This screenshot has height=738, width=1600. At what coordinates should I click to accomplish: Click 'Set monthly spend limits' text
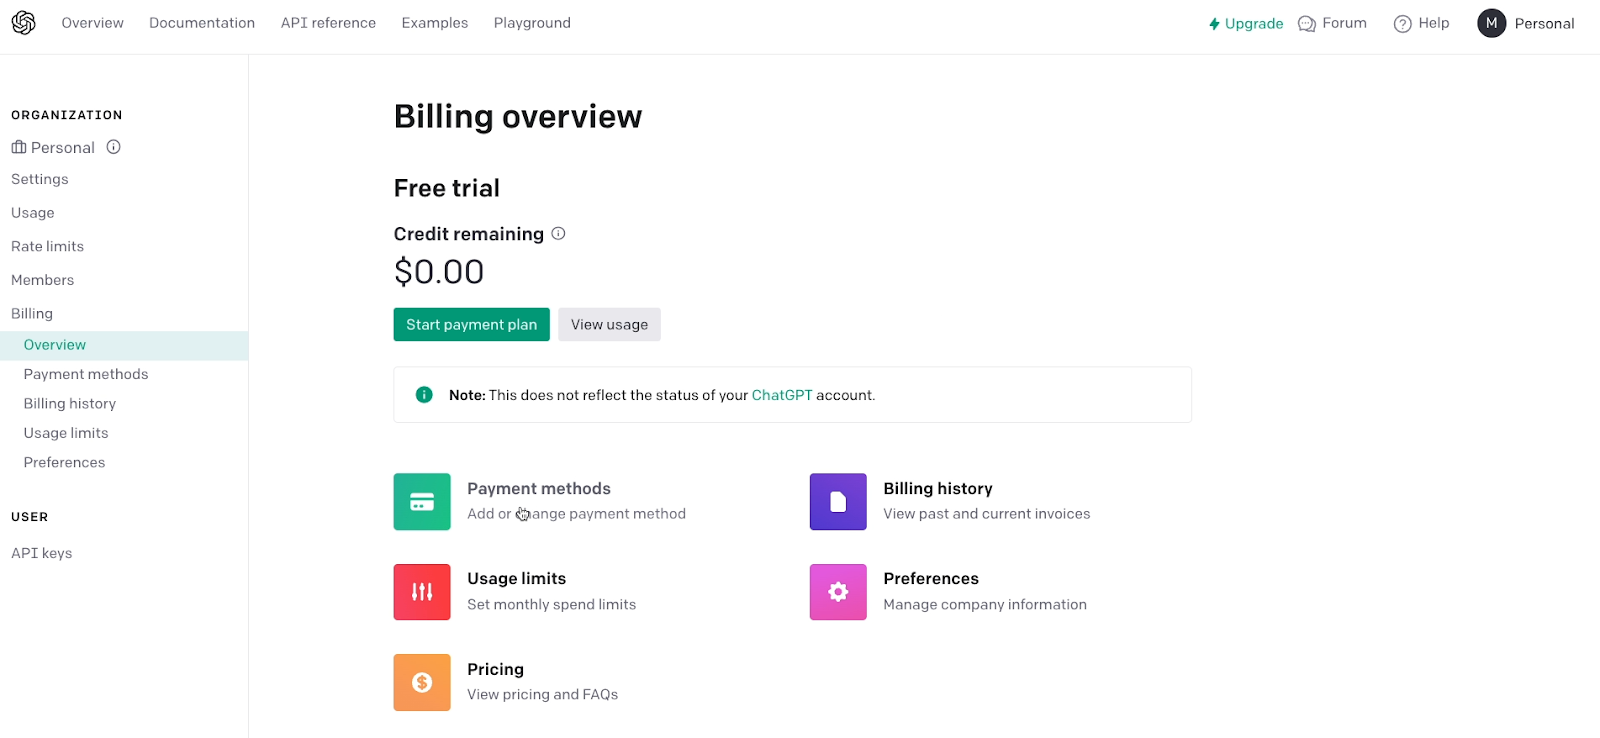click(552, 604)
